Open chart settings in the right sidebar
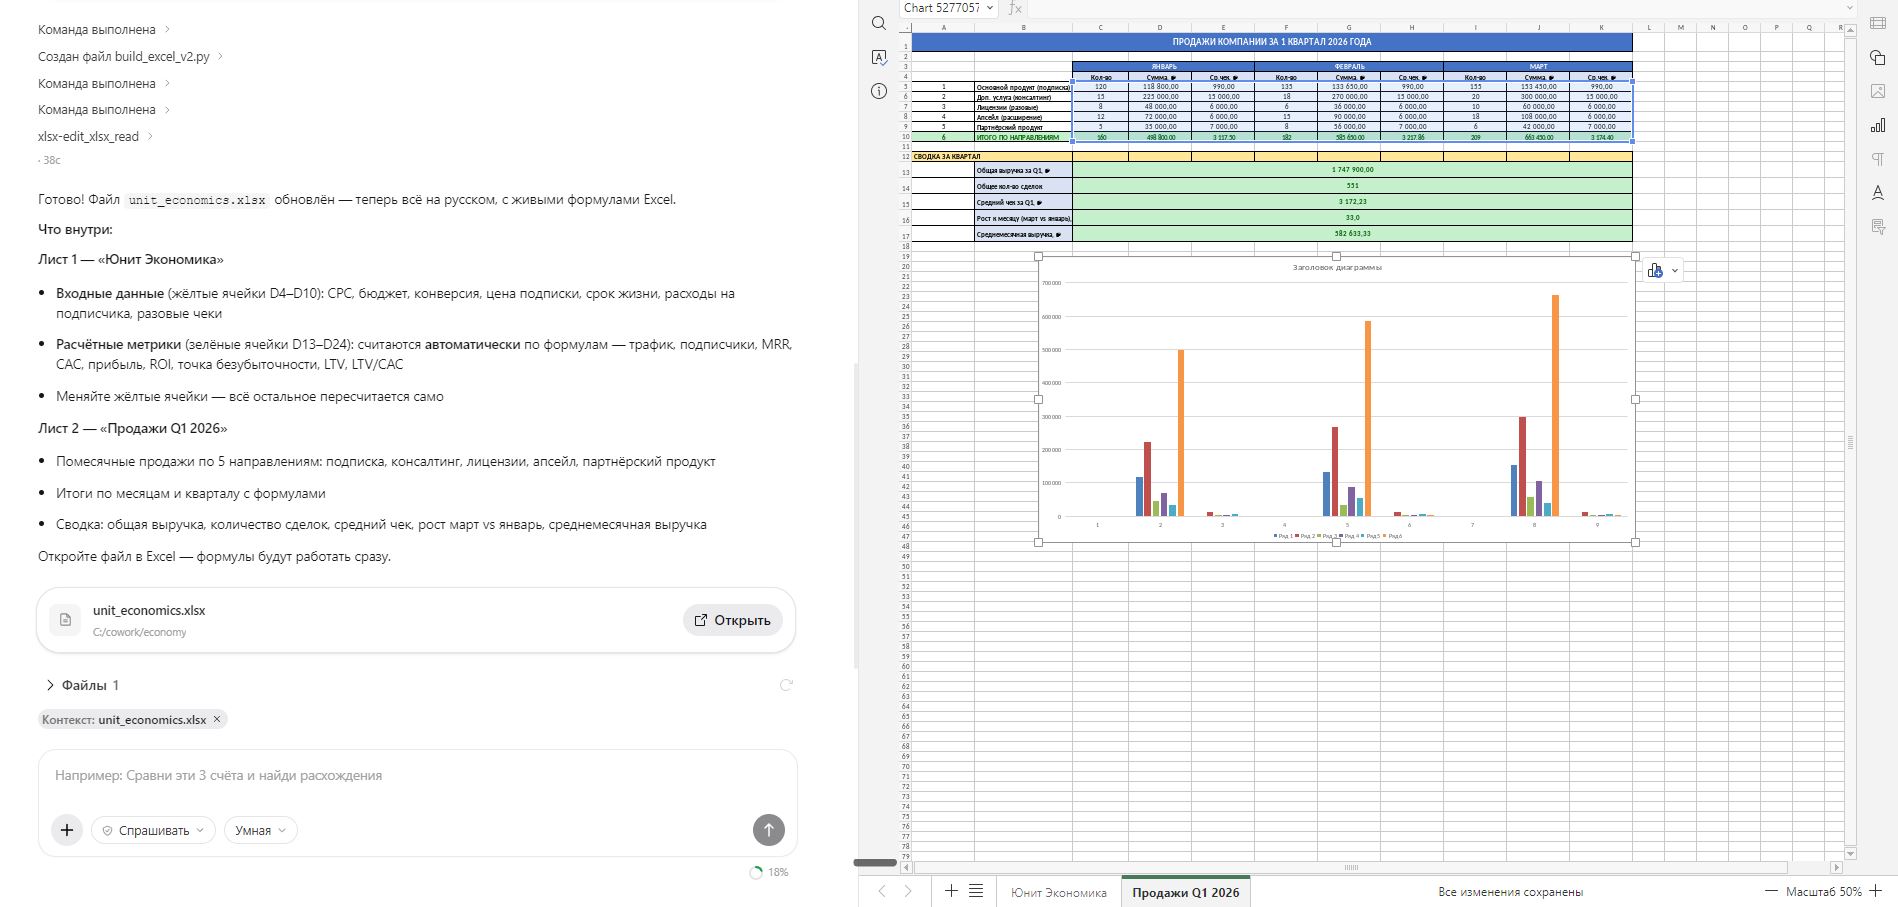The image size is (1898, 907). 1877,125
